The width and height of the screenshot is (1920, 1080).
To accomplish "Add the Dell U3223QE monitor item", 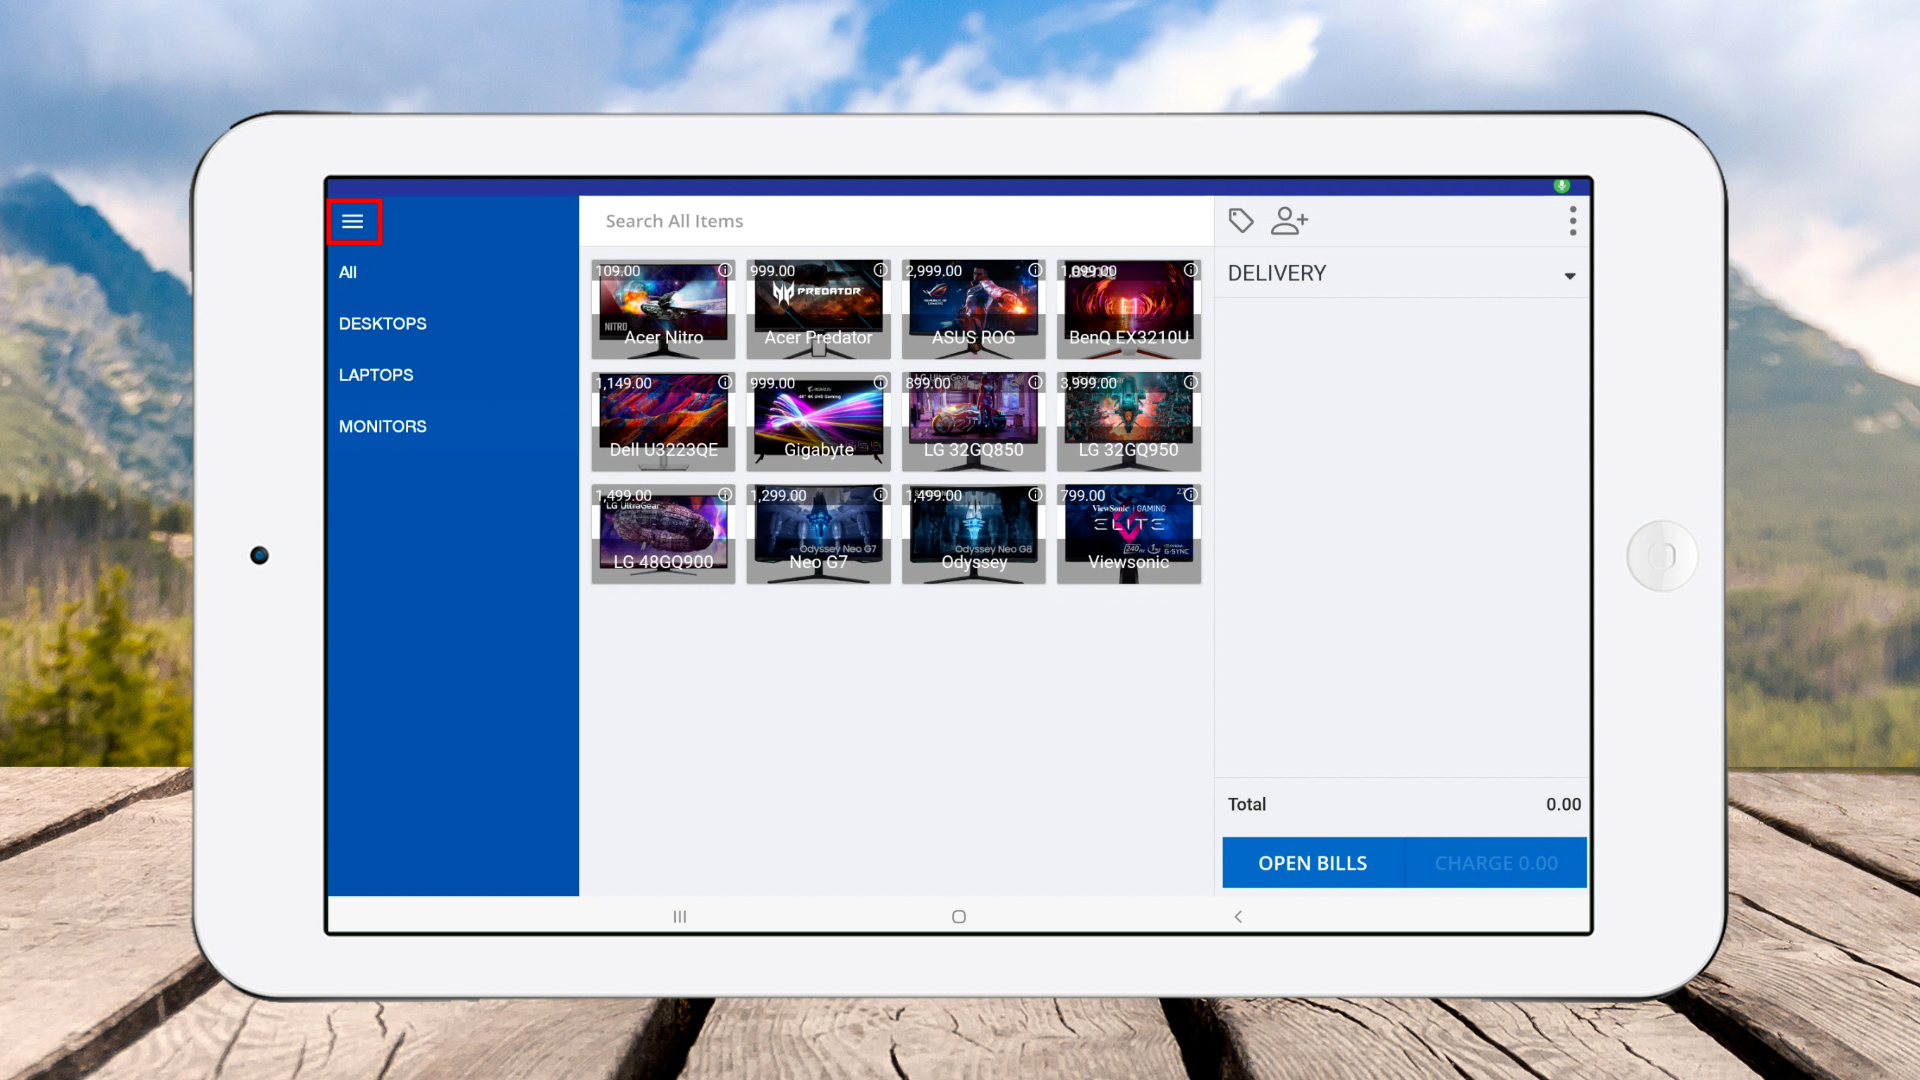I will pos(663,423).
